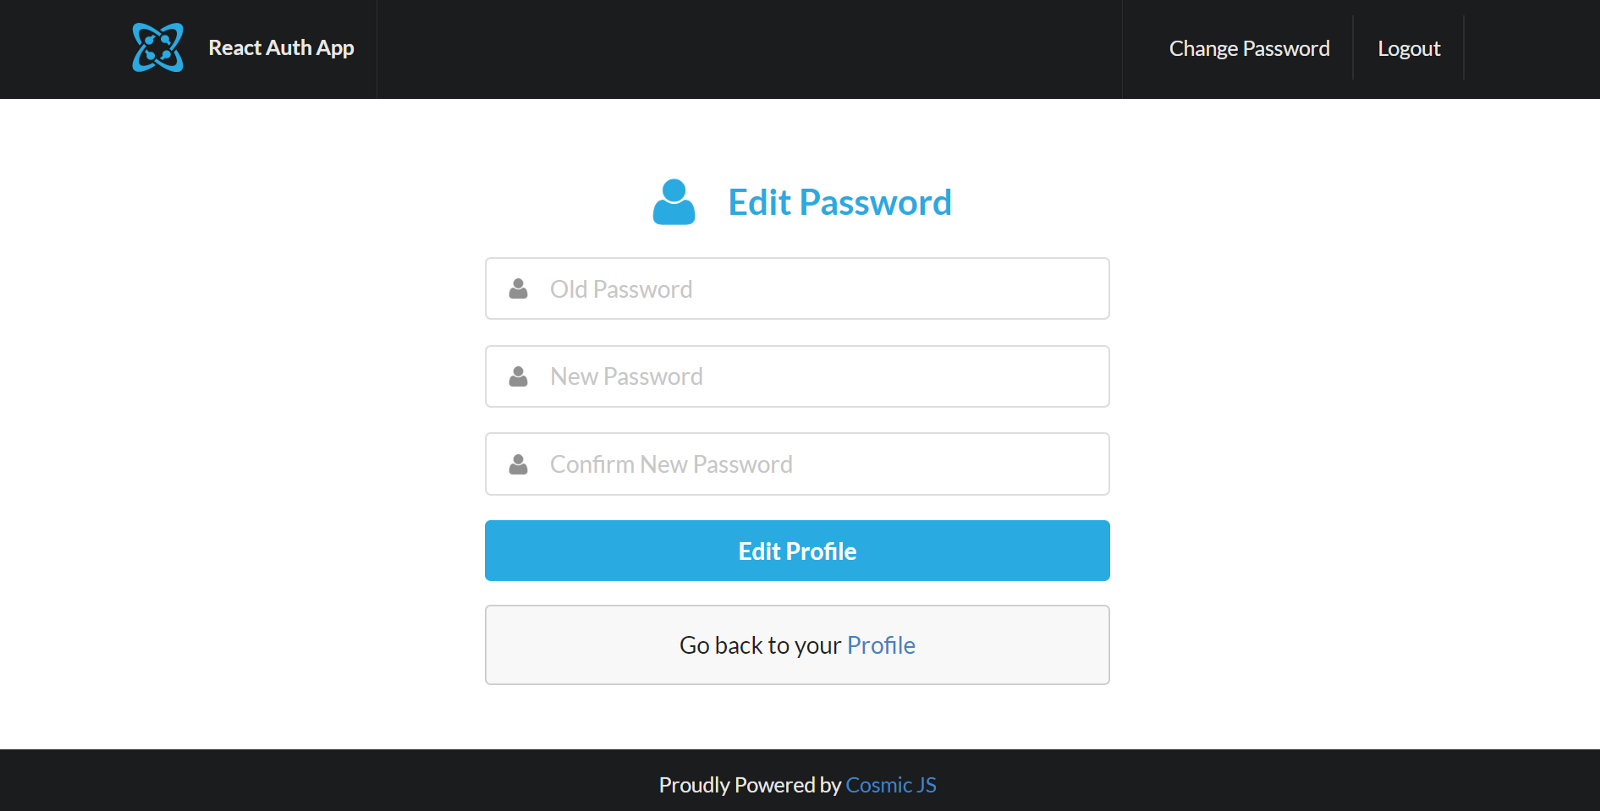Screen dimensions: 1600x811
Task: Select Logout from the top navigation
Action: [1408, 49]
